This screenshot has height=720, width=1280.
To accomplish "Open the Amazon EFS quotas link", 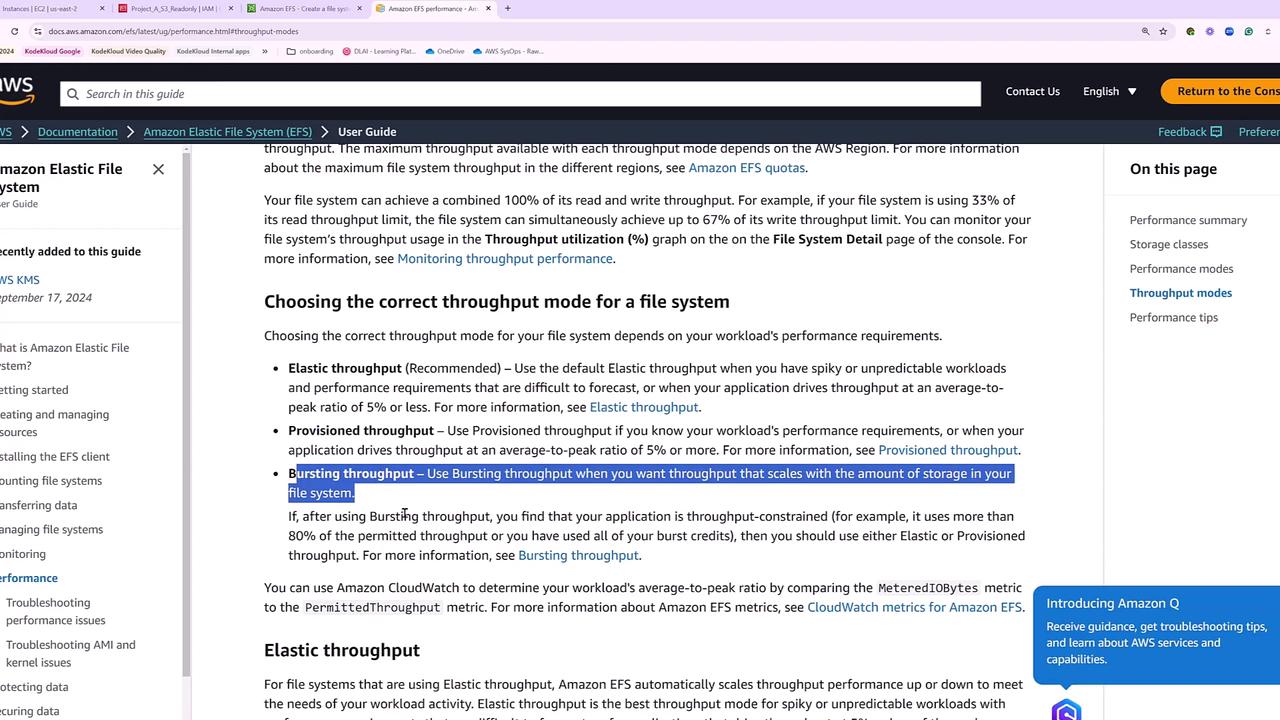I will [x=746, y=168].
